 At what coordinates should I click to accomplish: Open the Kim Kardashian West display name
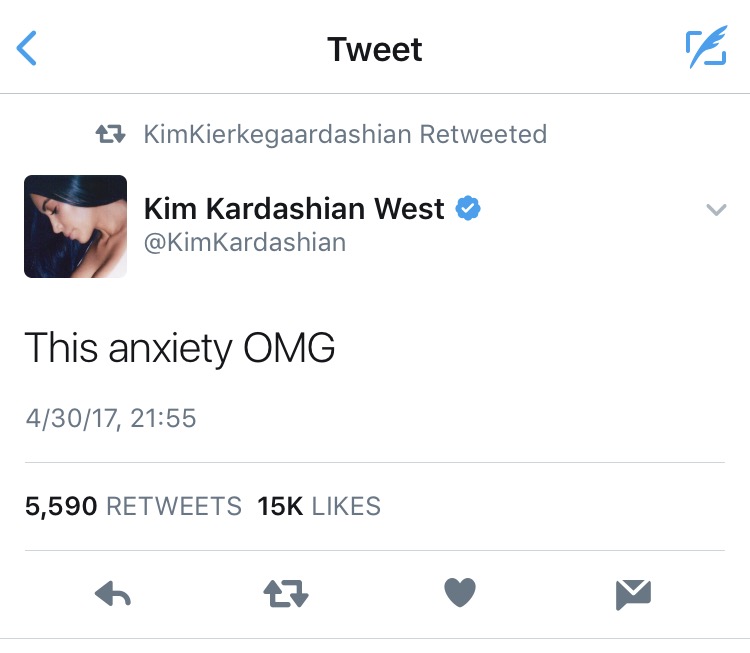[294, 209]
